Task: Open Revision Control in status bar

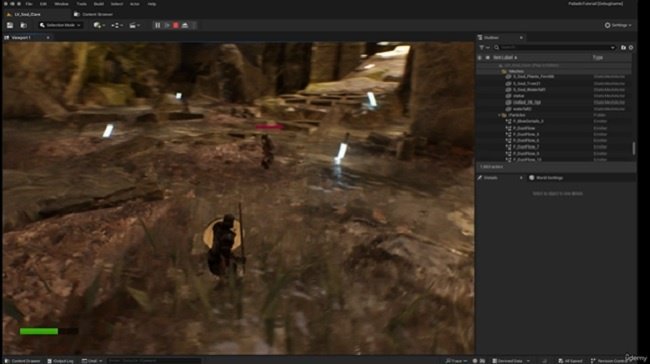Action: point(609,361)
